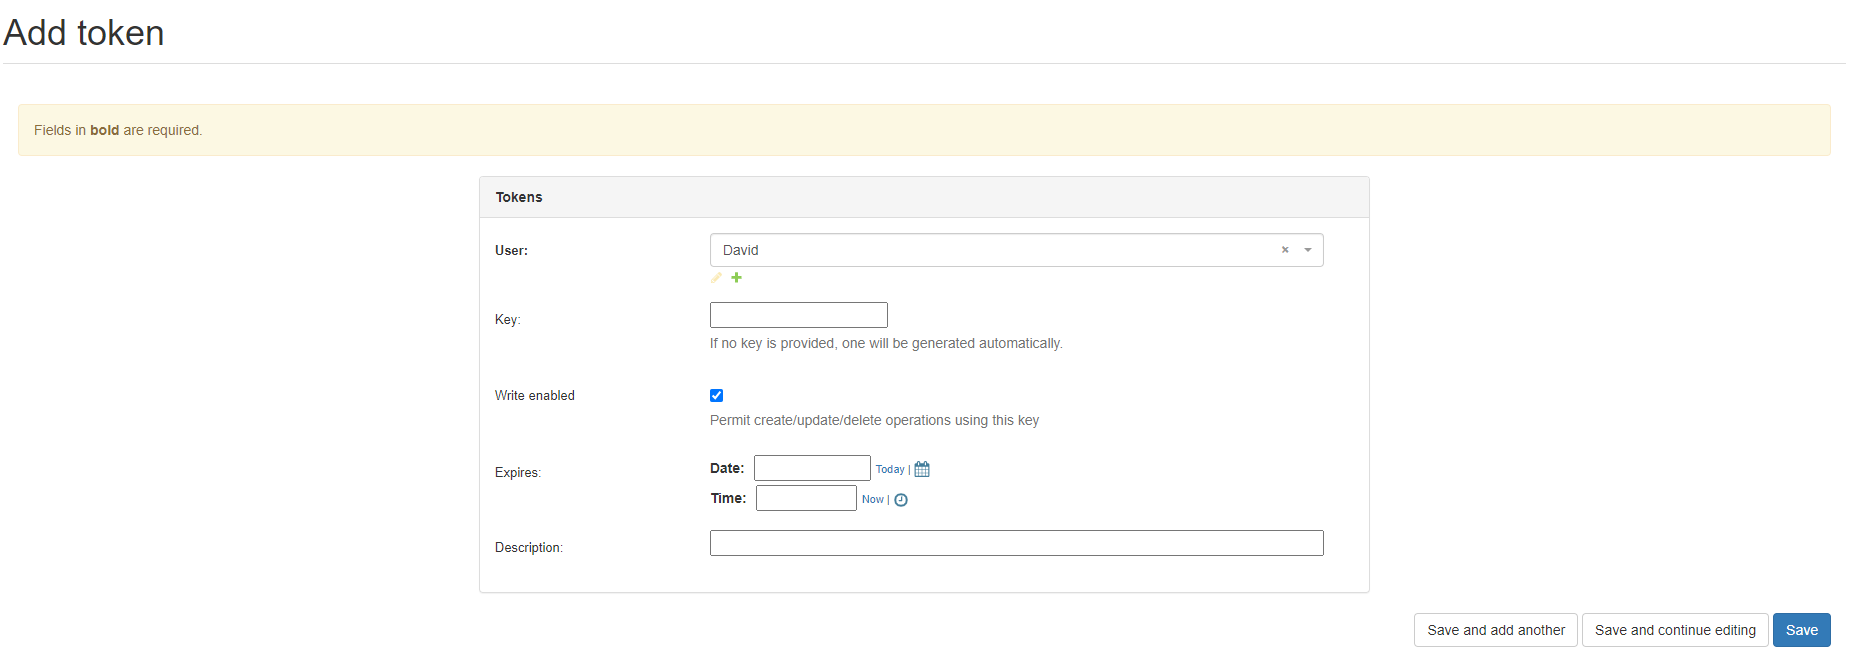Expand the User dropdown arrow

1307,250
